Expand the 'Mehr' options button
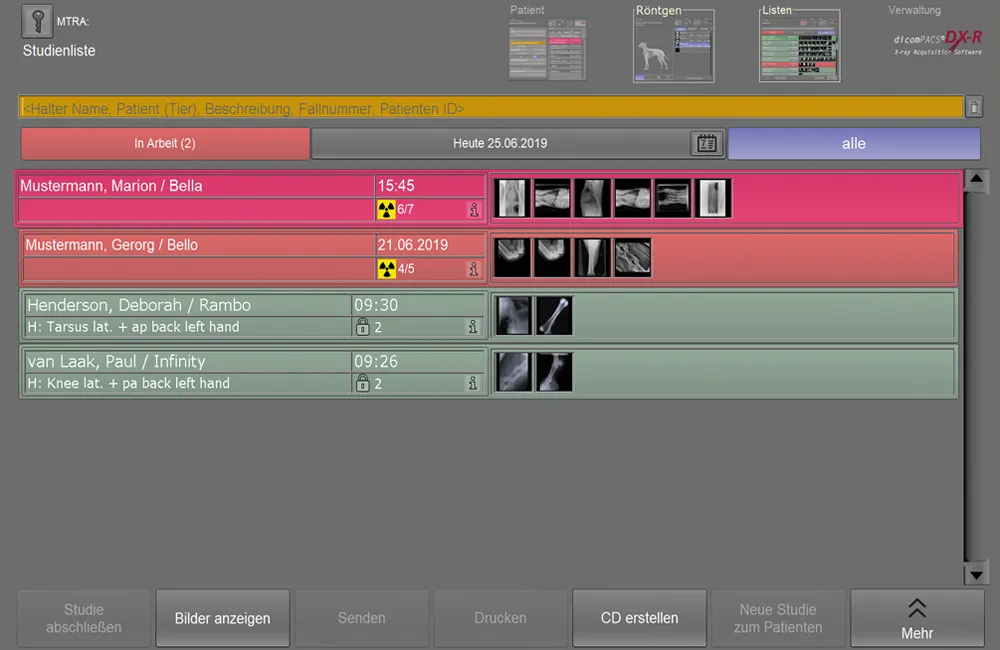This screenshot has height=650, width=1000. (916, 619)
